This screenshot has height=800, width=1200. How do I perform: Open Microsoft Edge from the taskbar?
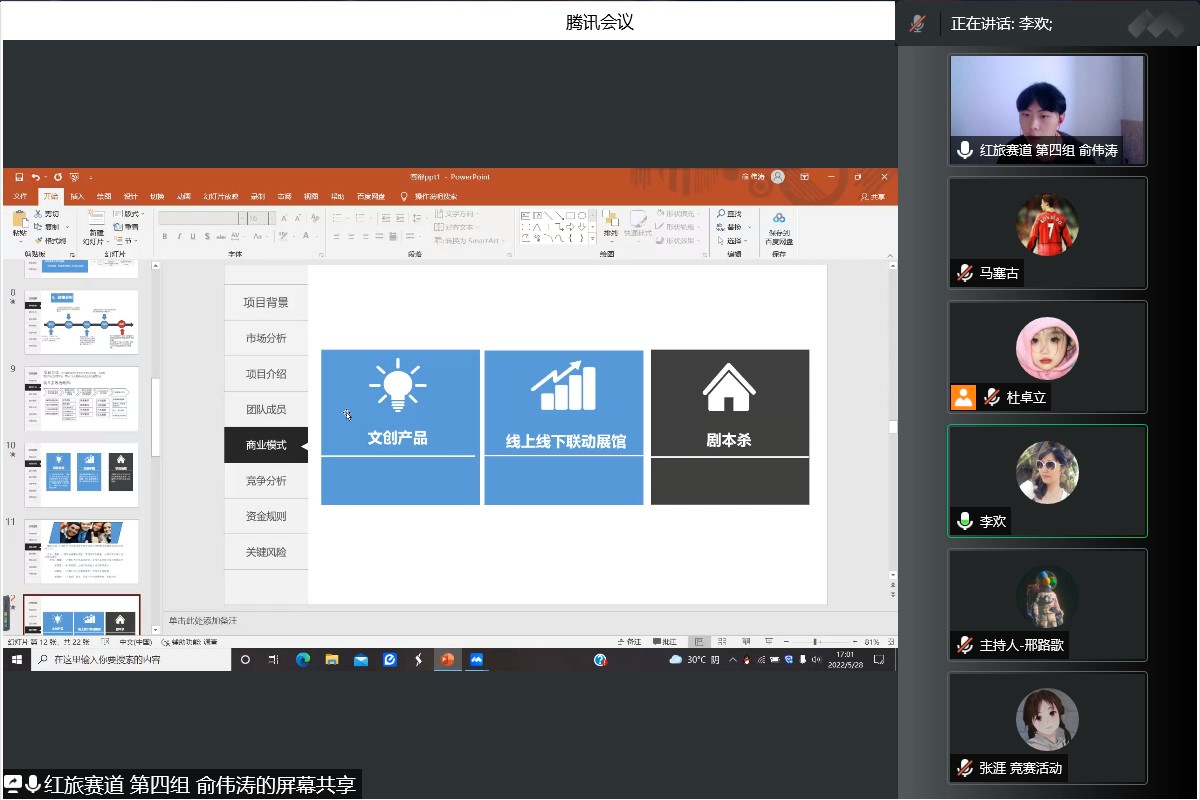[303, 660]
